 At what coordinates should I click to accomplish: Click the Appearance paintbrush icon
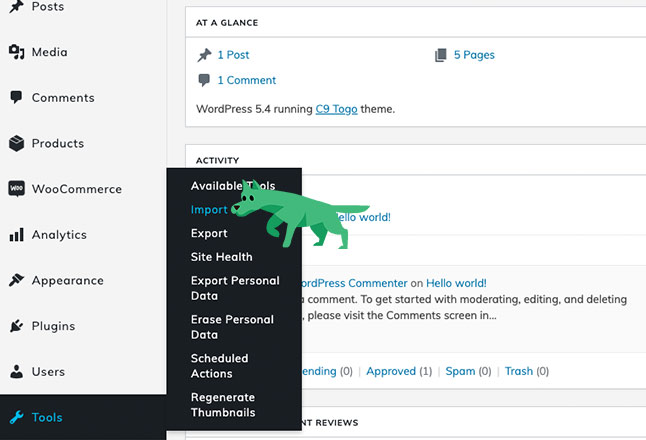(16, 280)
